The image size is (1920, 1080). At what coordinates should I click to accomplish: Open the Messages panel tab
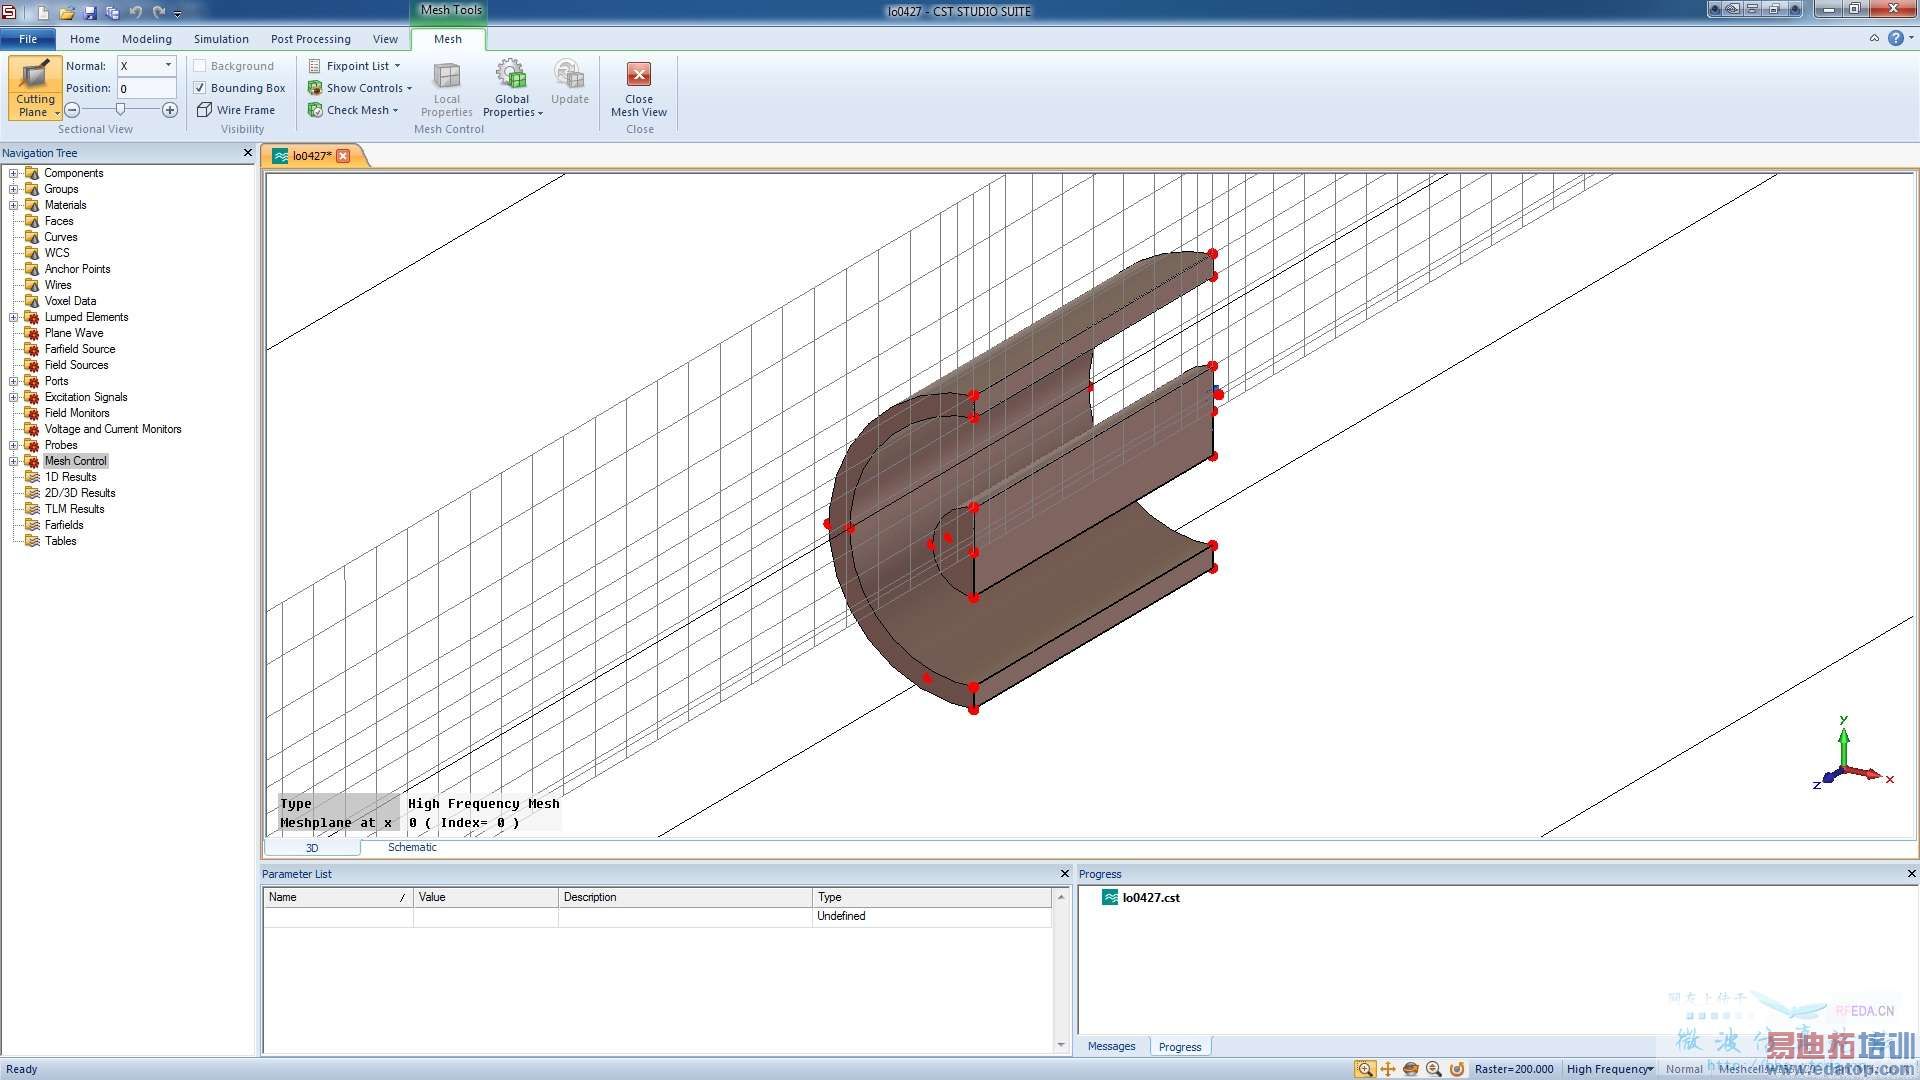tap(1111, 1046)
